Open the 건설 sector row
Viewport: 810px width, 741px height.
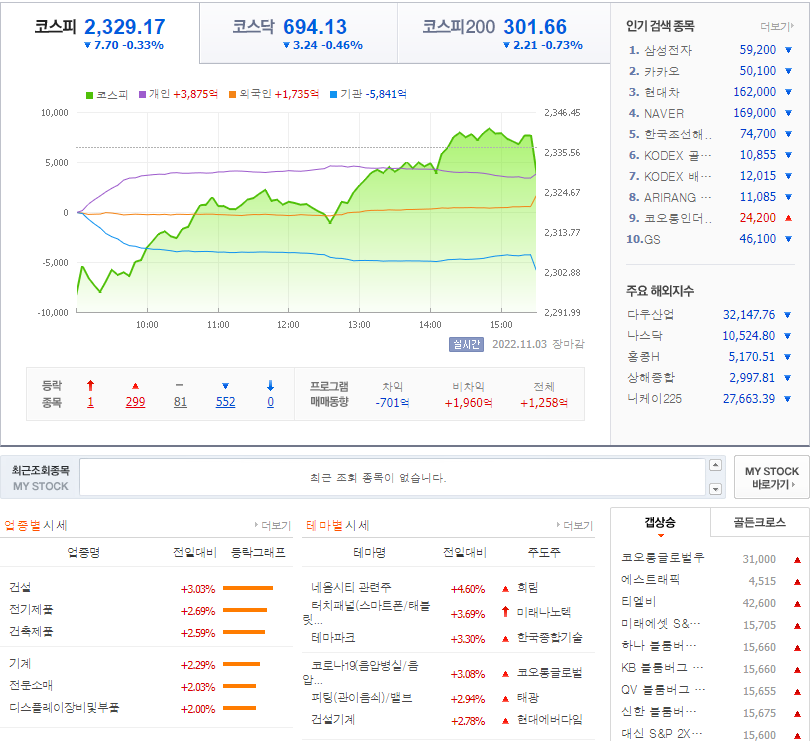[x=20, y=588]
